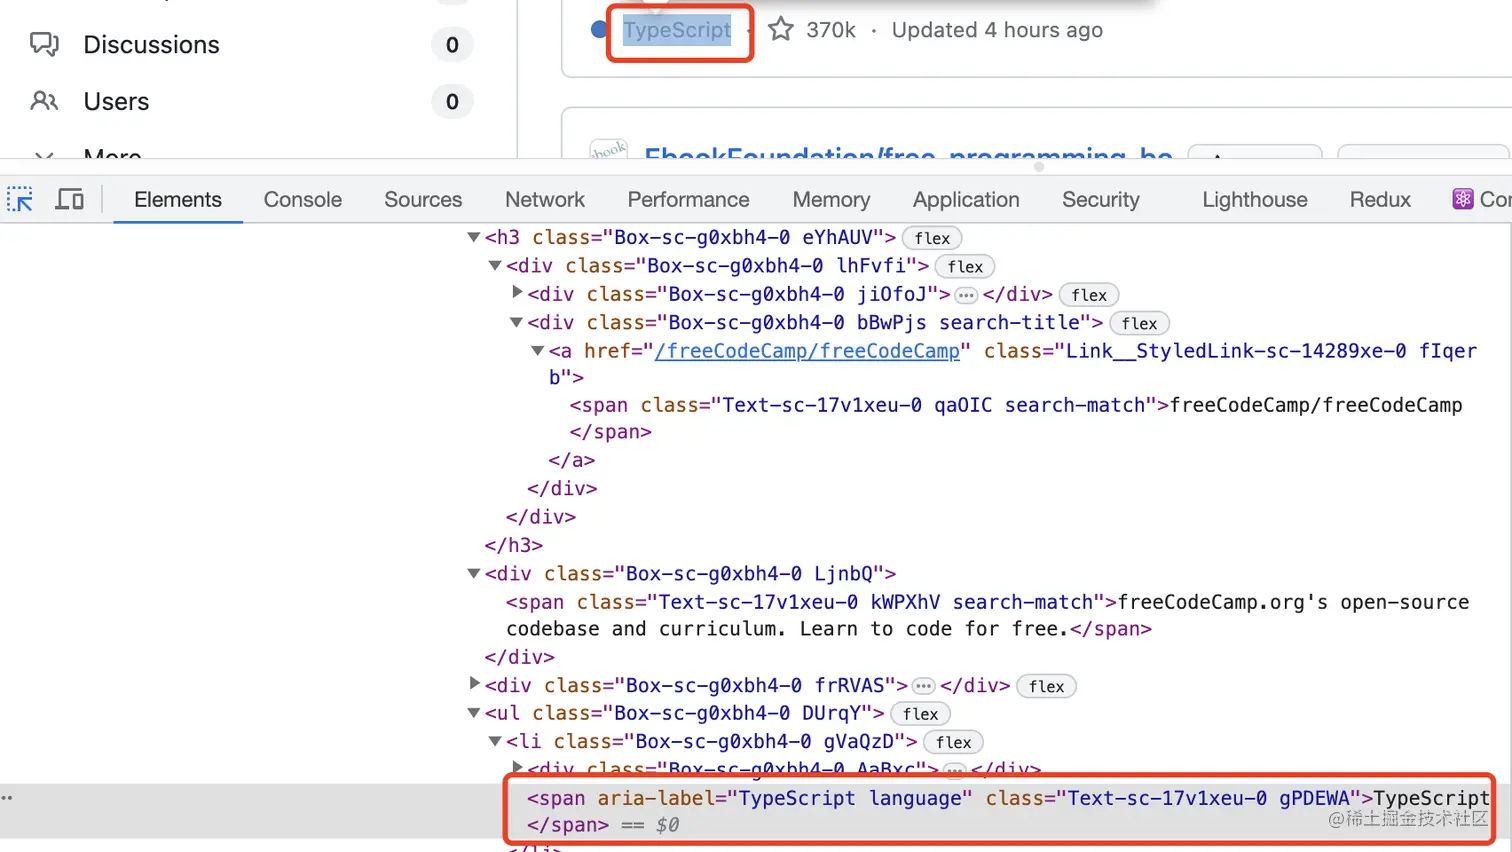Switch to the Application tab
This screenshot has width=1512, height=852.
[x=966, y=200]
